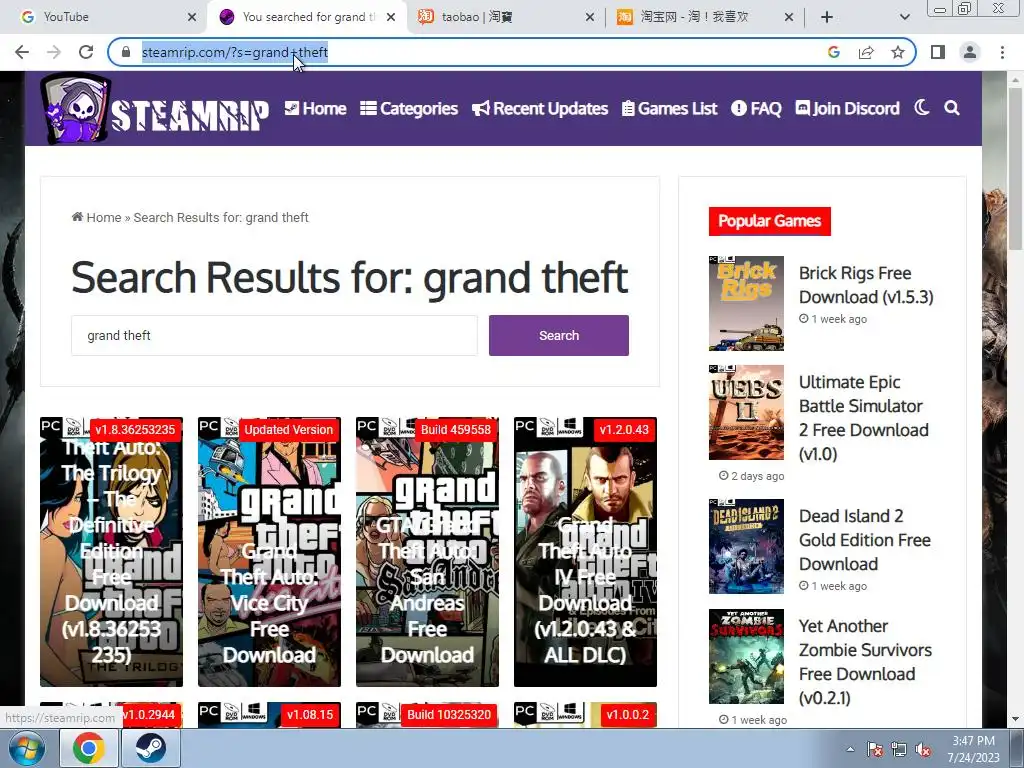Close the steamrip search tab
The image size is (1024, 768).
391,17
